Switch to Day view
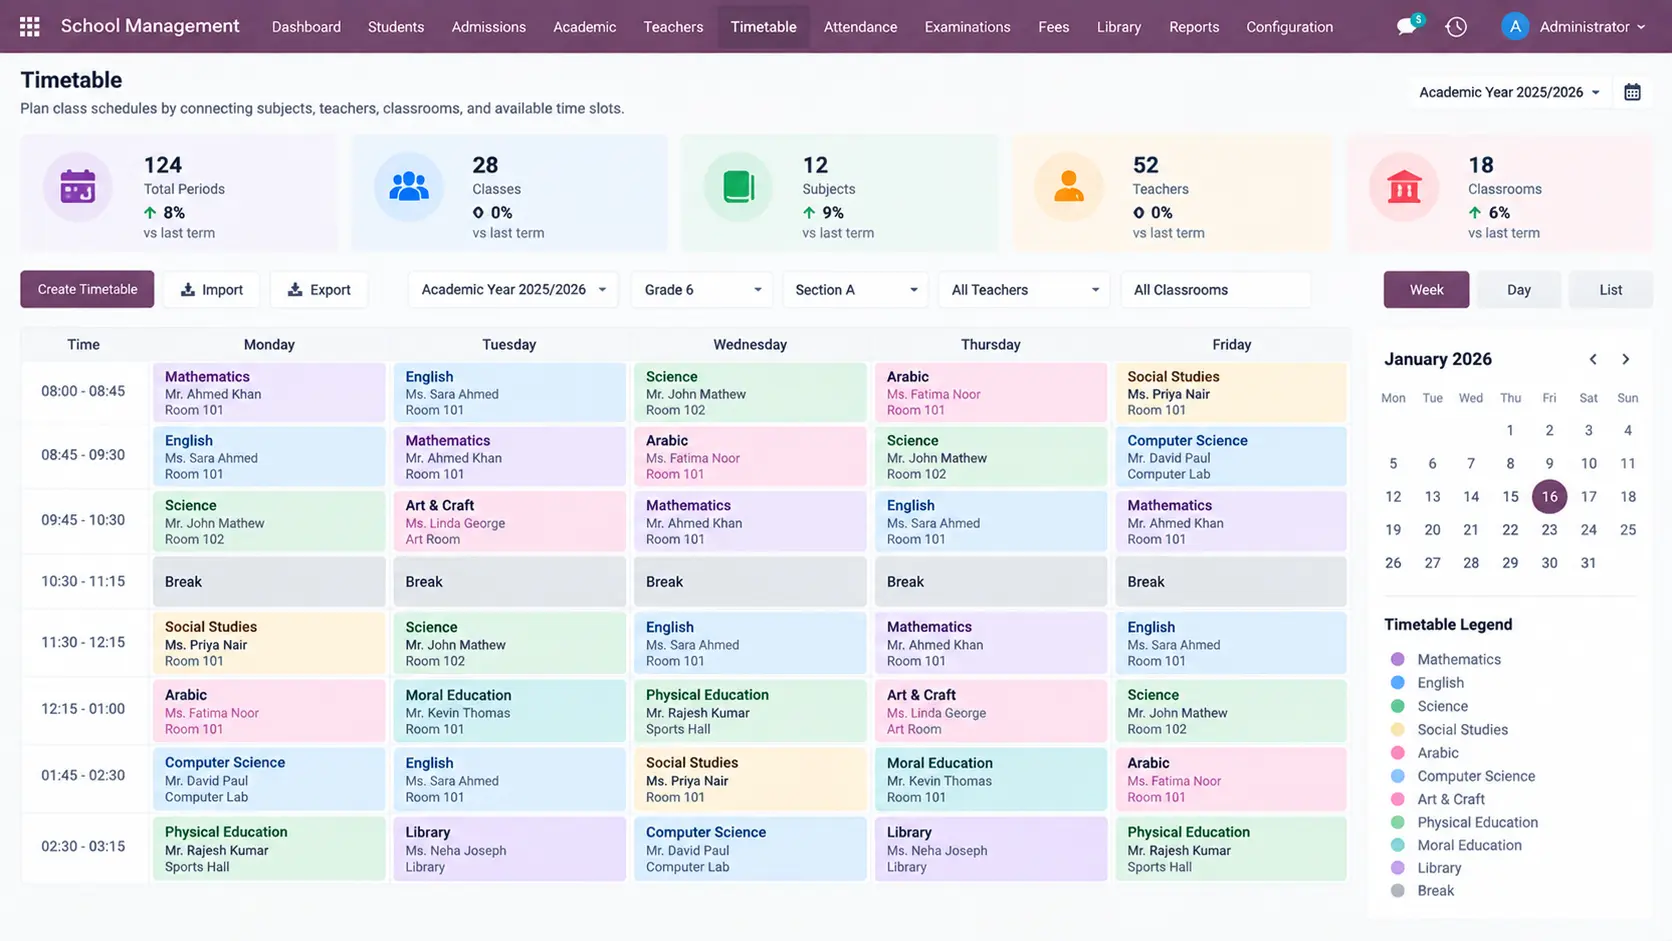The image size is (1672, 941). (x=1518, y=290)
